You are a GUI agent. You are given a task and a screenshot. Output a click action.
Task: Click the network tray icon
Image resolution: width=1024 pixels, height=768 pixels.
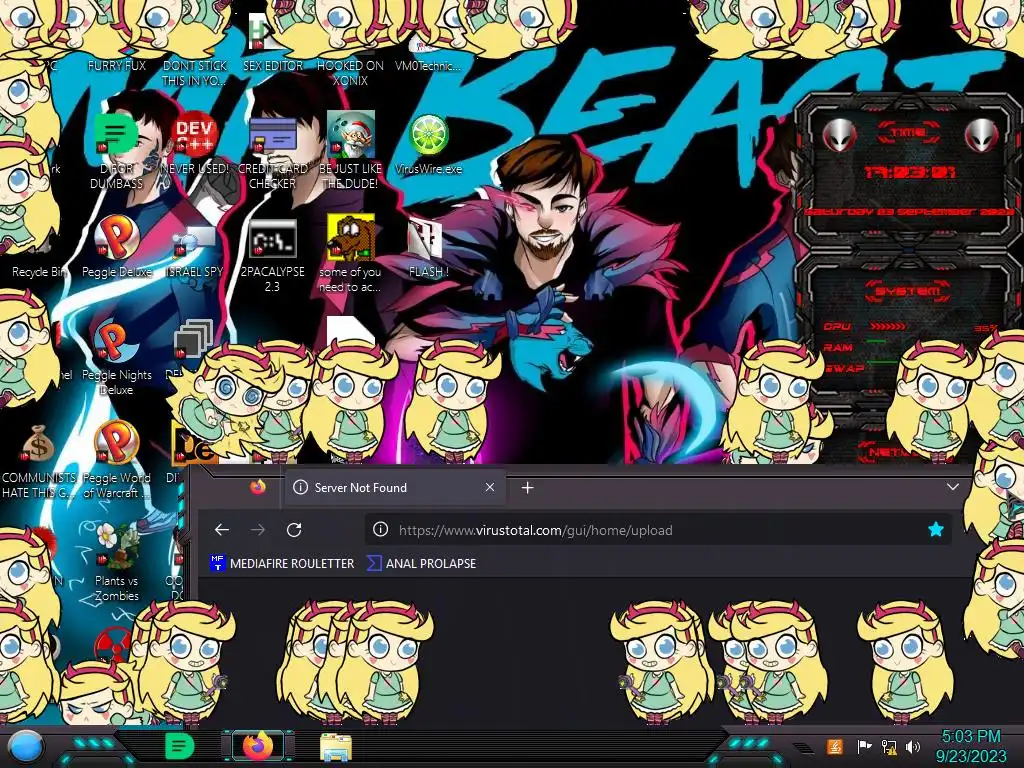[x=889, y=746]
